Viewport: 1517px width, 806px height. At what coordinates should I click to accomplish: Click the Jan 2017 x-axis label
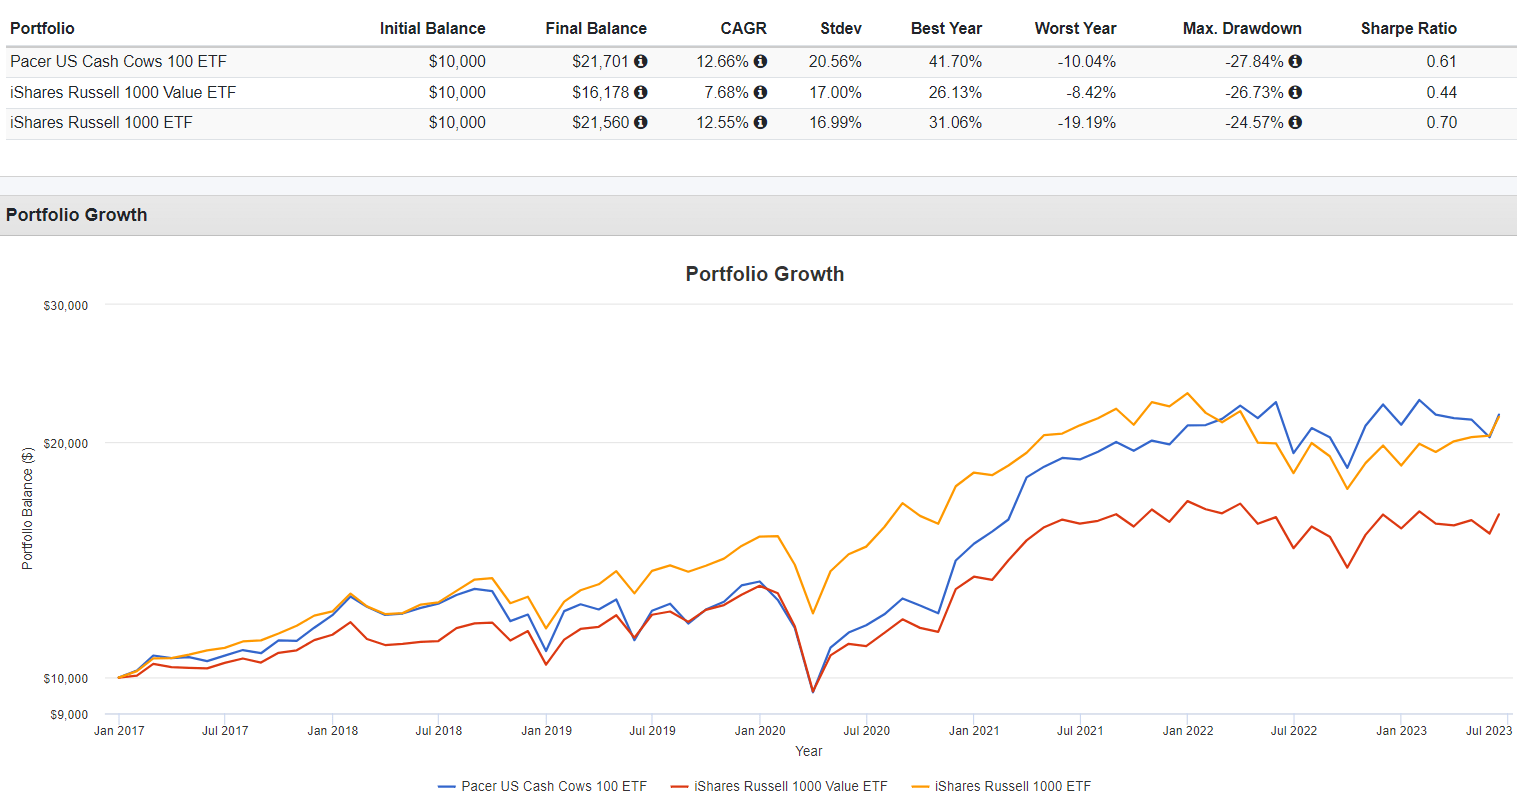coord(119,731)
